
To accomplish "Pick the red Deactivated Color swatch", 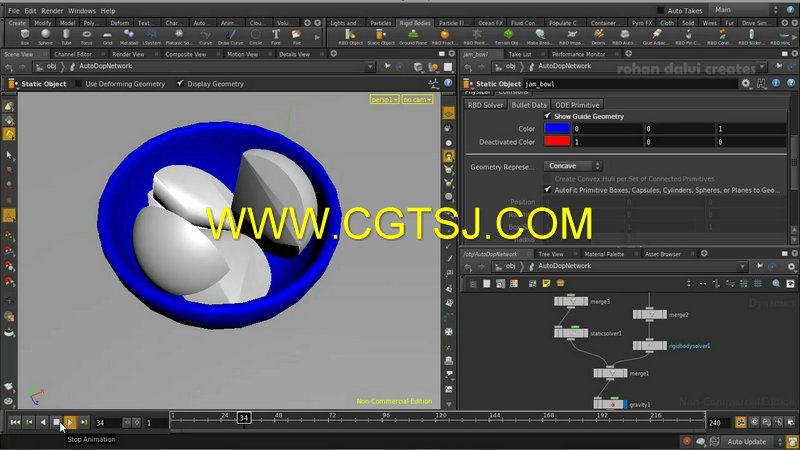I will 557,141.
